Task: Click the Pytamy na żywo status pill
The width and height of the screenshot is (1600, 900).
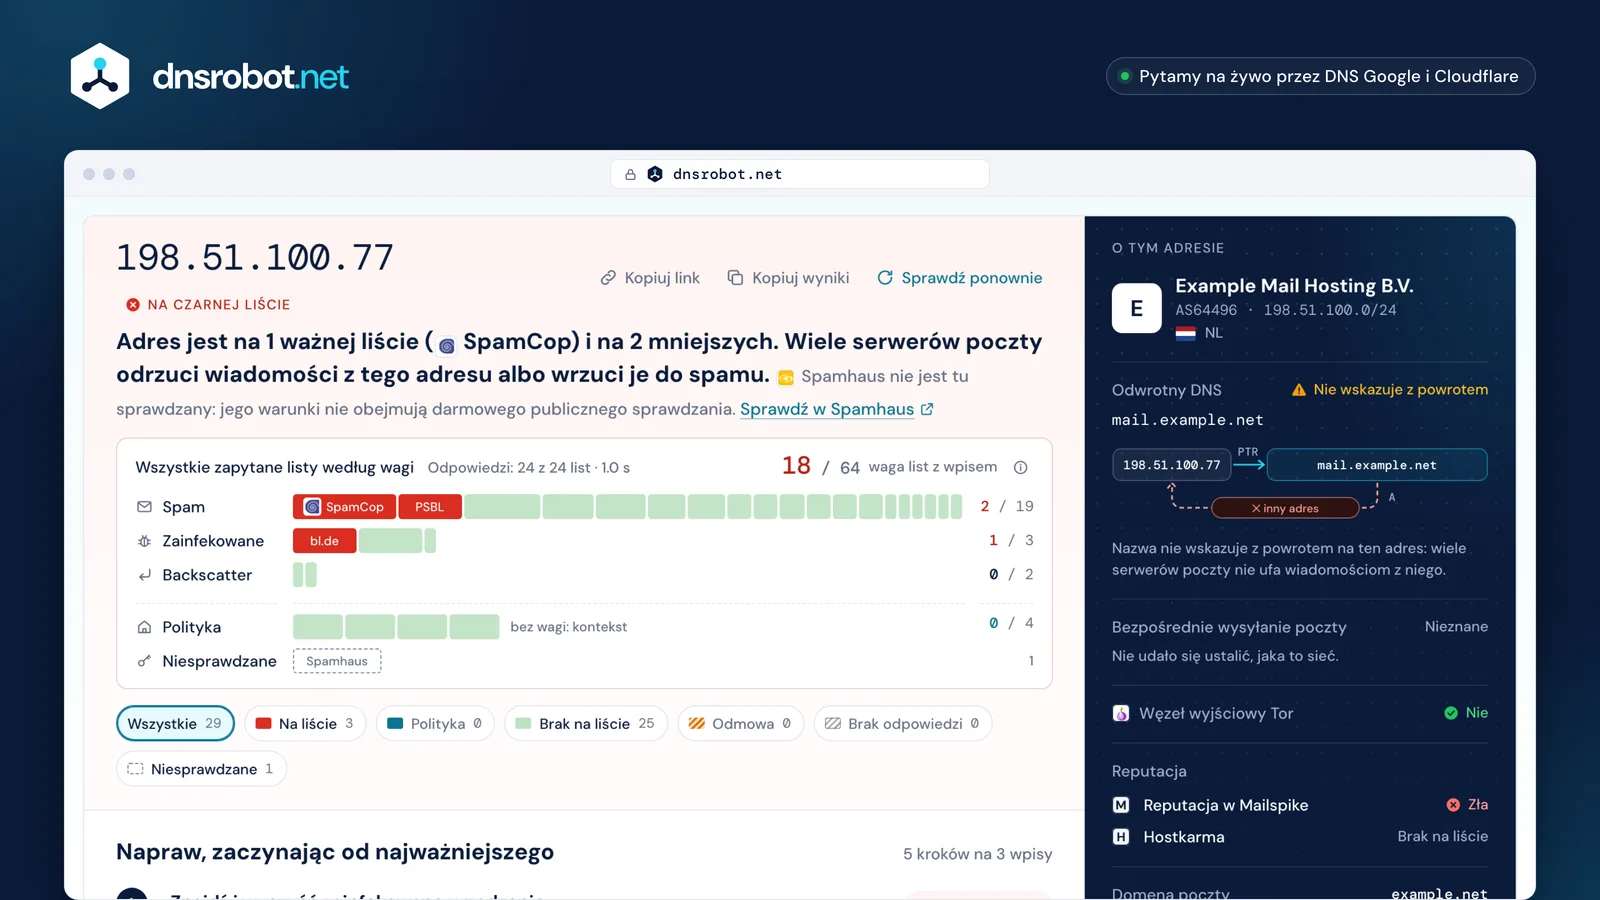Action: click(x=1320, y=76)
